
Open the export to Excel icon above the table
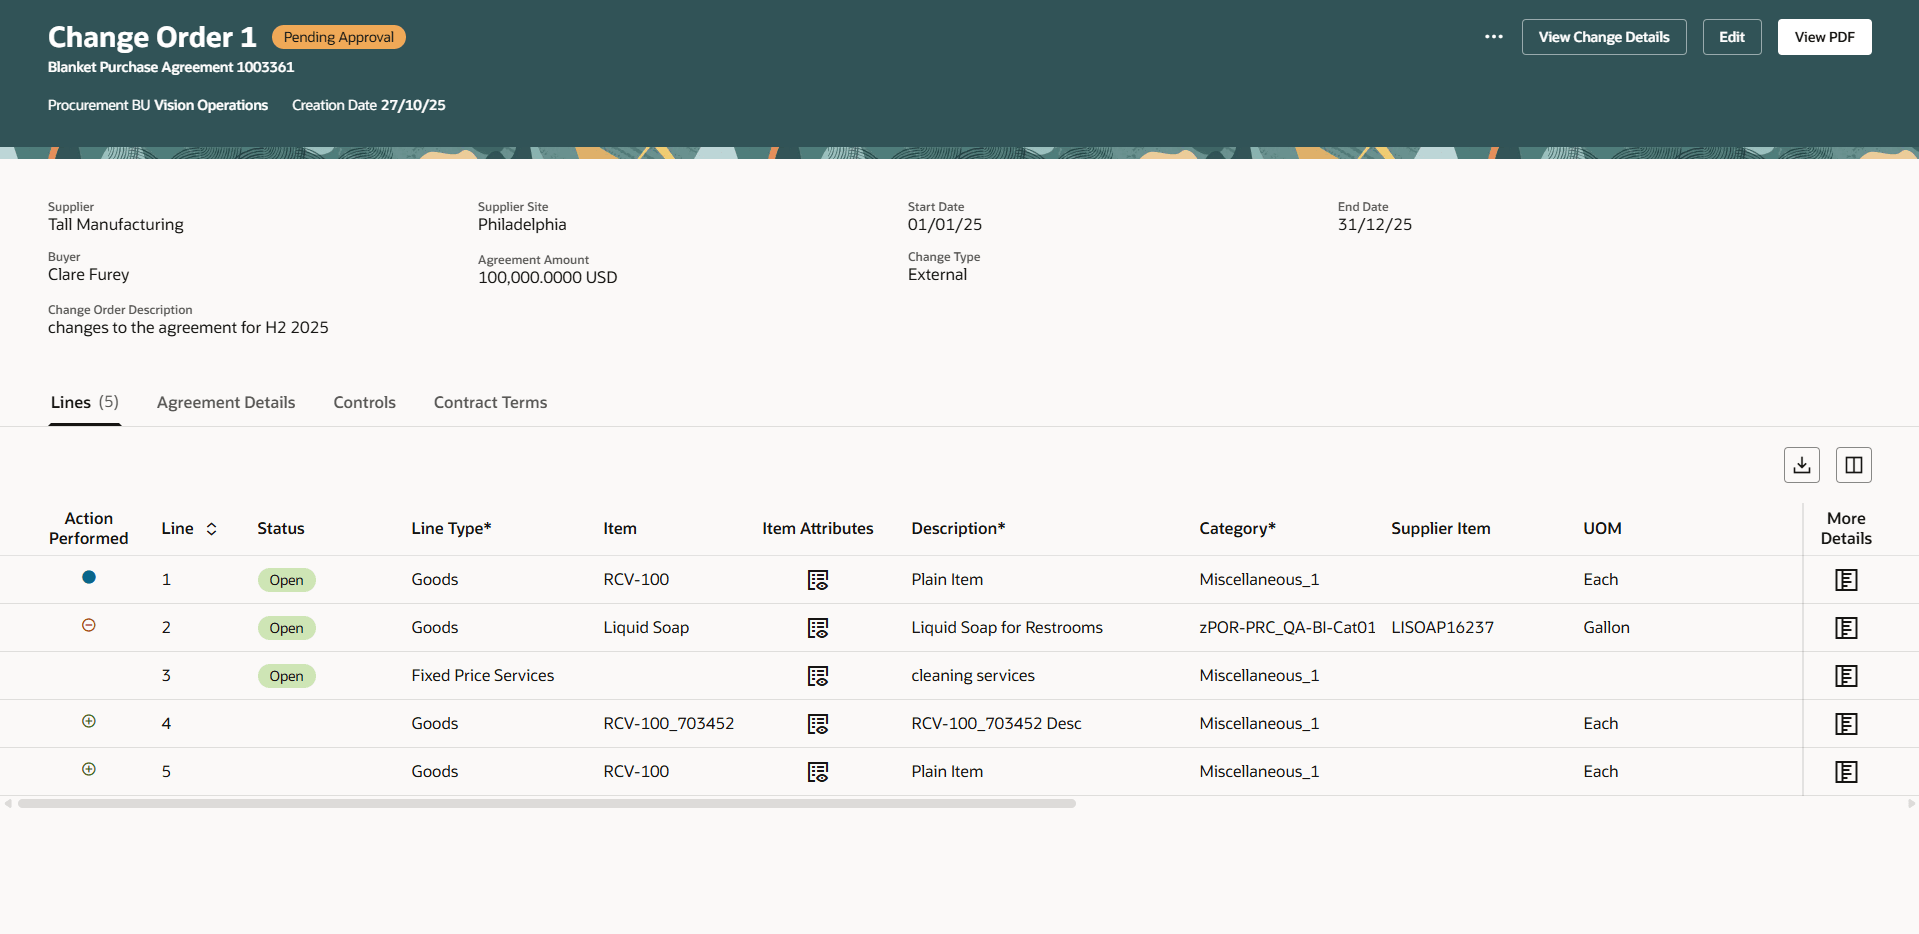[1801, 464]
